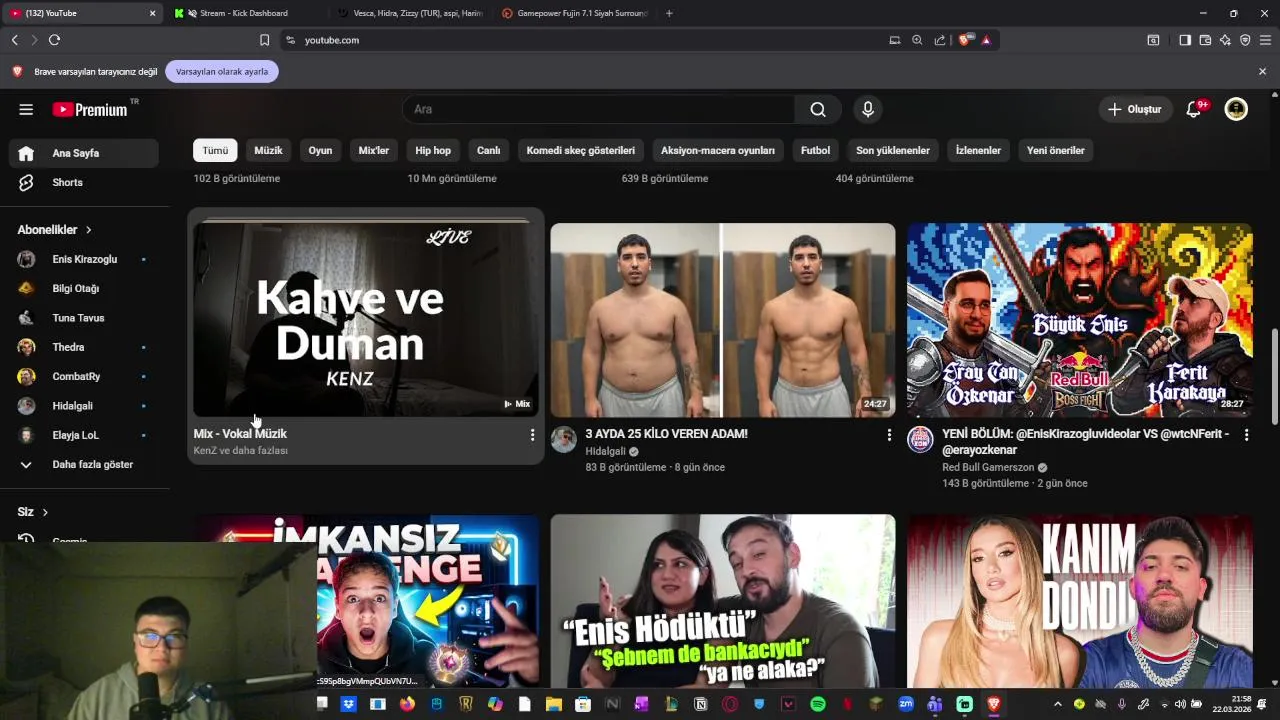Select the Tümü filter chip
Image resolution: width=1280 pixels, height=720 pixels.
tap(215, 150)
